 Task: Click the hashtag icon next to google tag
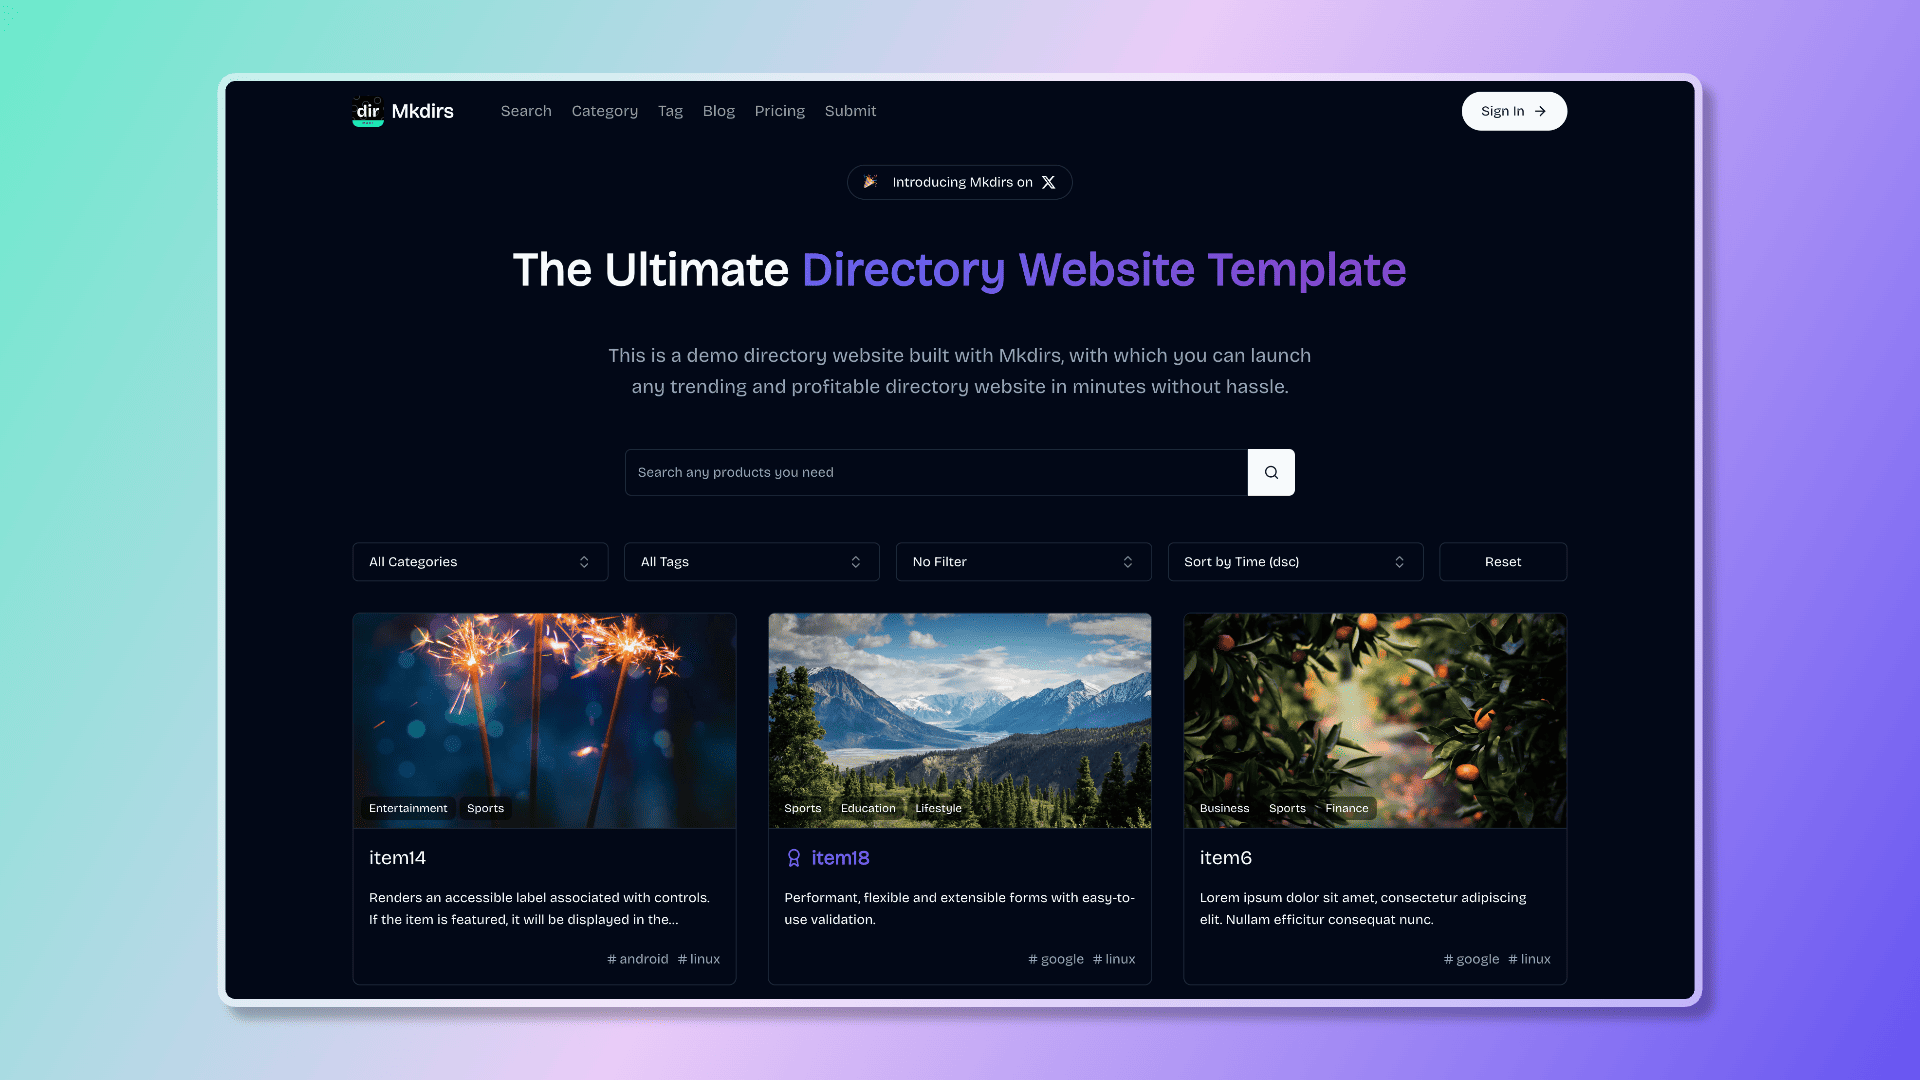pos(1033,959)
